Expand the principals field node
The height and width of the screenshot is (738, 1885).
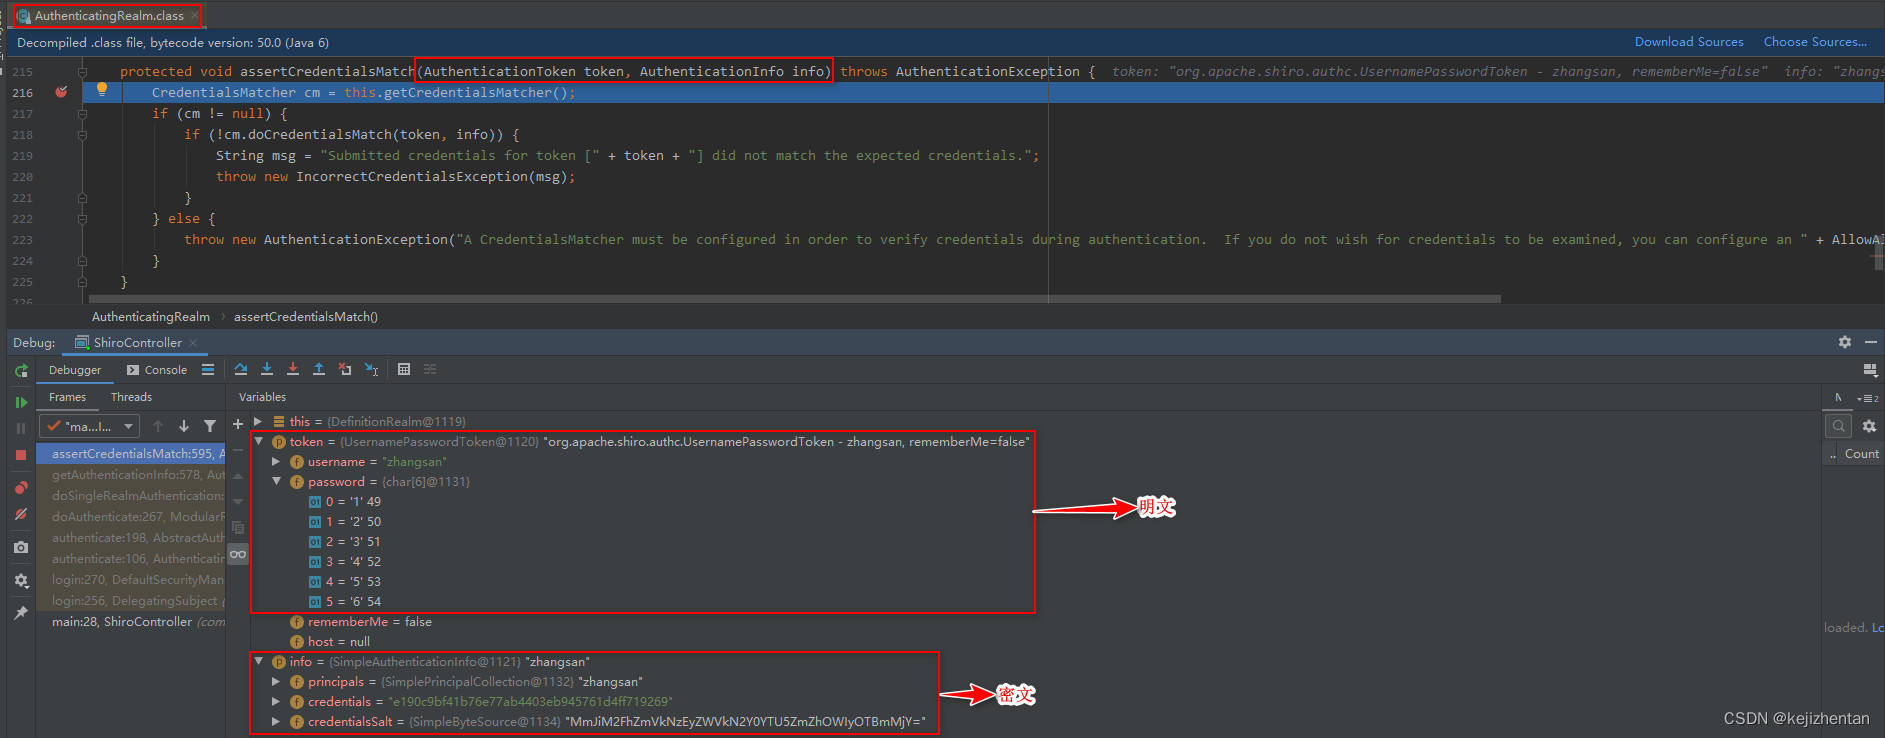pos(276,682)
